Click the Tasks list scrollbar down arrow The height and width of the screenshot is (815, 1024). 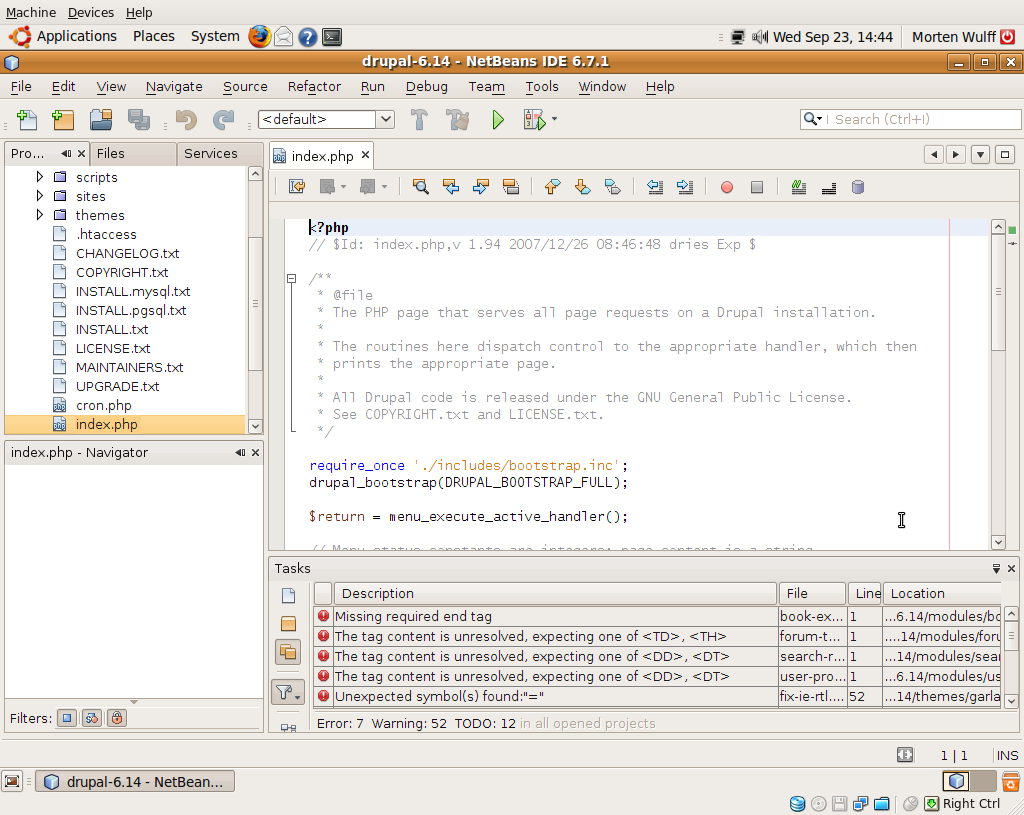click(1010, 701)
